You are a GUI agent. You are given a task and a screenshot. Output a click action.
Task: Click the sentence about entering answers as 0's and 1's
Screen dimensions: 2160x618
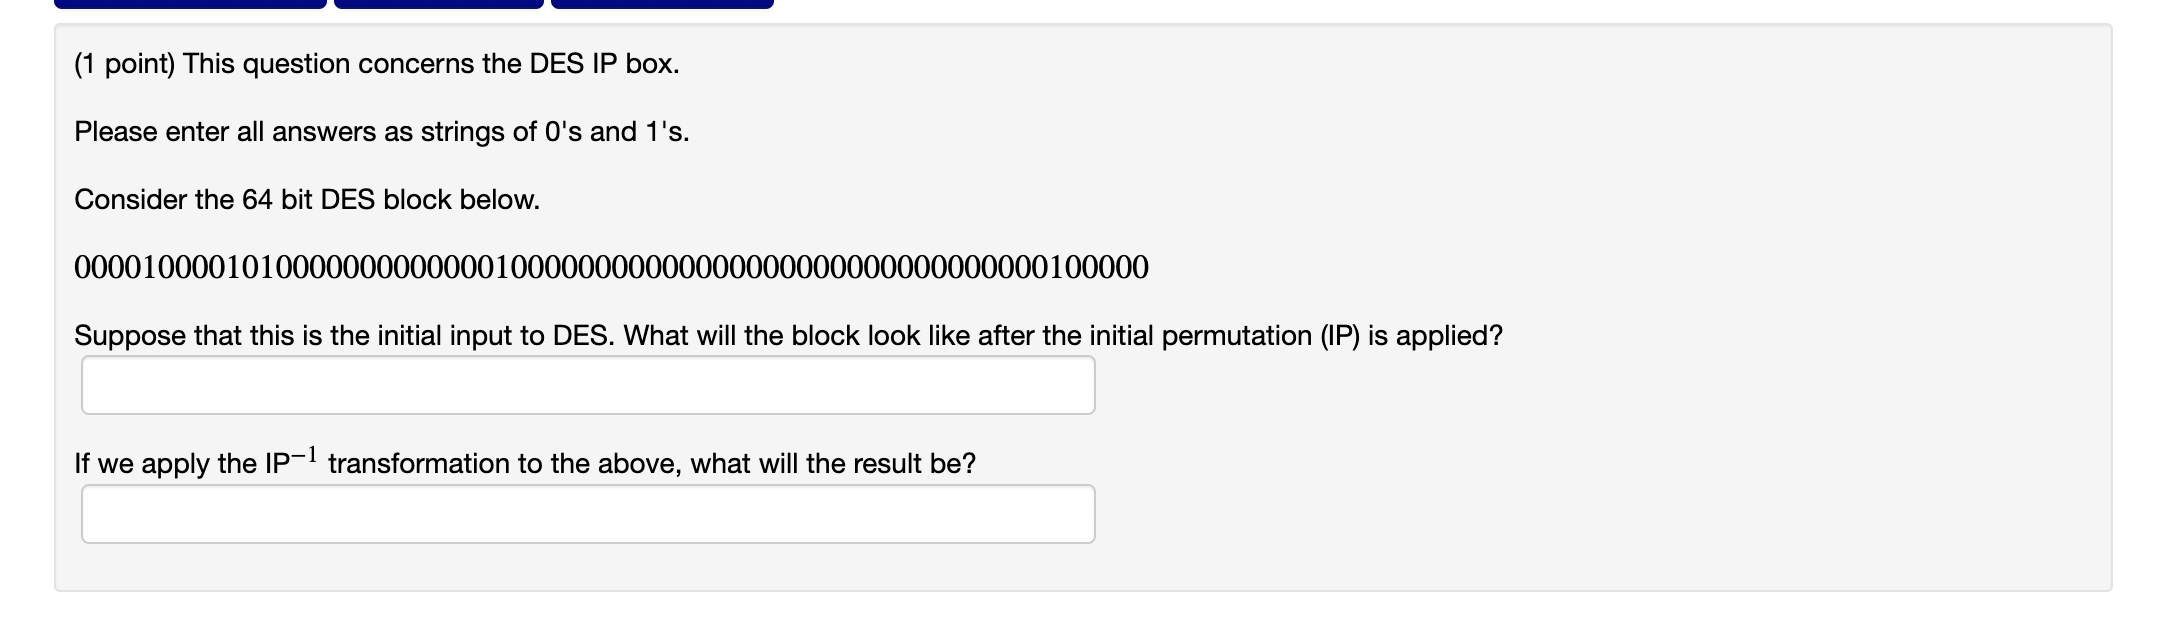tap(383, 131)
